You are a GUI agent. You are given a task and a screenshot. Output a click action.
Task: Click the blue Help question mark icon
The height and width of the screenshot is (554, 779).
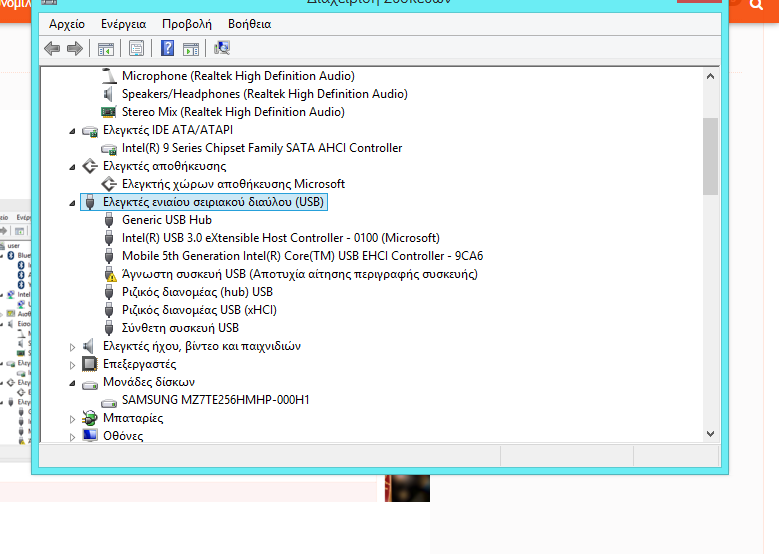tap(167, 48)
